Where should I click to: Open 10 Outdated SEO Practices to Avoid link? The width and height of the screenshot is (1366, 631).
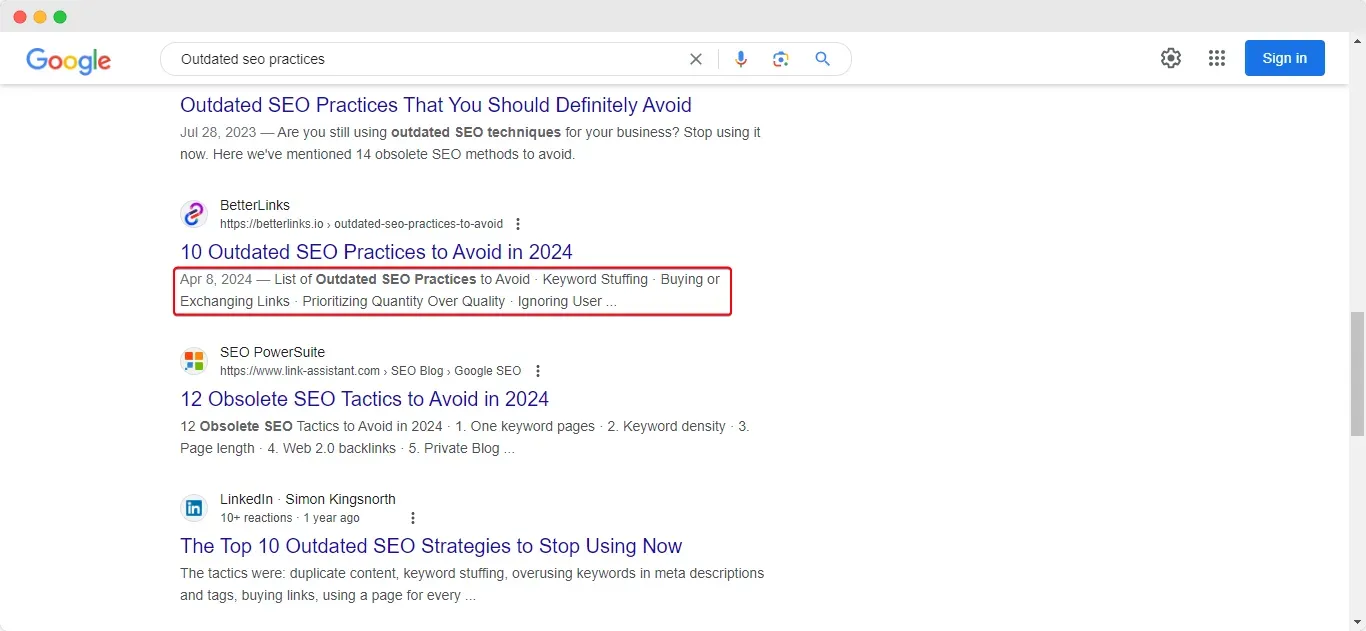click(x=376, y=252)
